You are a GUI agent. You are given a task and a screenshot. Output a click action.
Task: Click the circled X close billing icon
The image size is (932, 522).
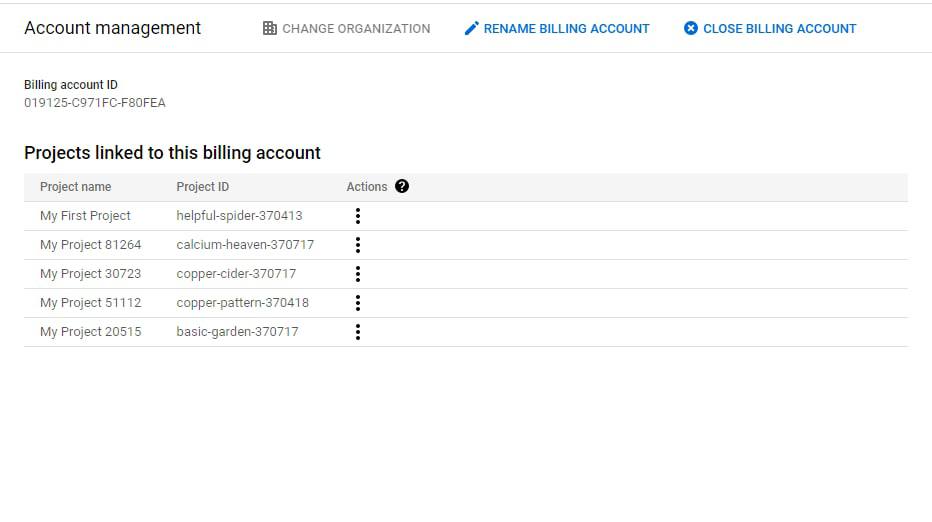(691, 29)
